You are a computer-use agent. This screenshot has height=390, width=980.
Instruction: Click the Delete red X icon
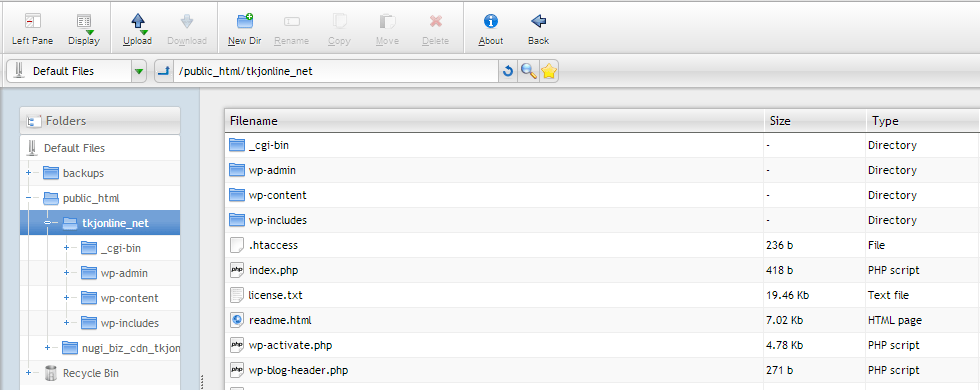point(436,22)
